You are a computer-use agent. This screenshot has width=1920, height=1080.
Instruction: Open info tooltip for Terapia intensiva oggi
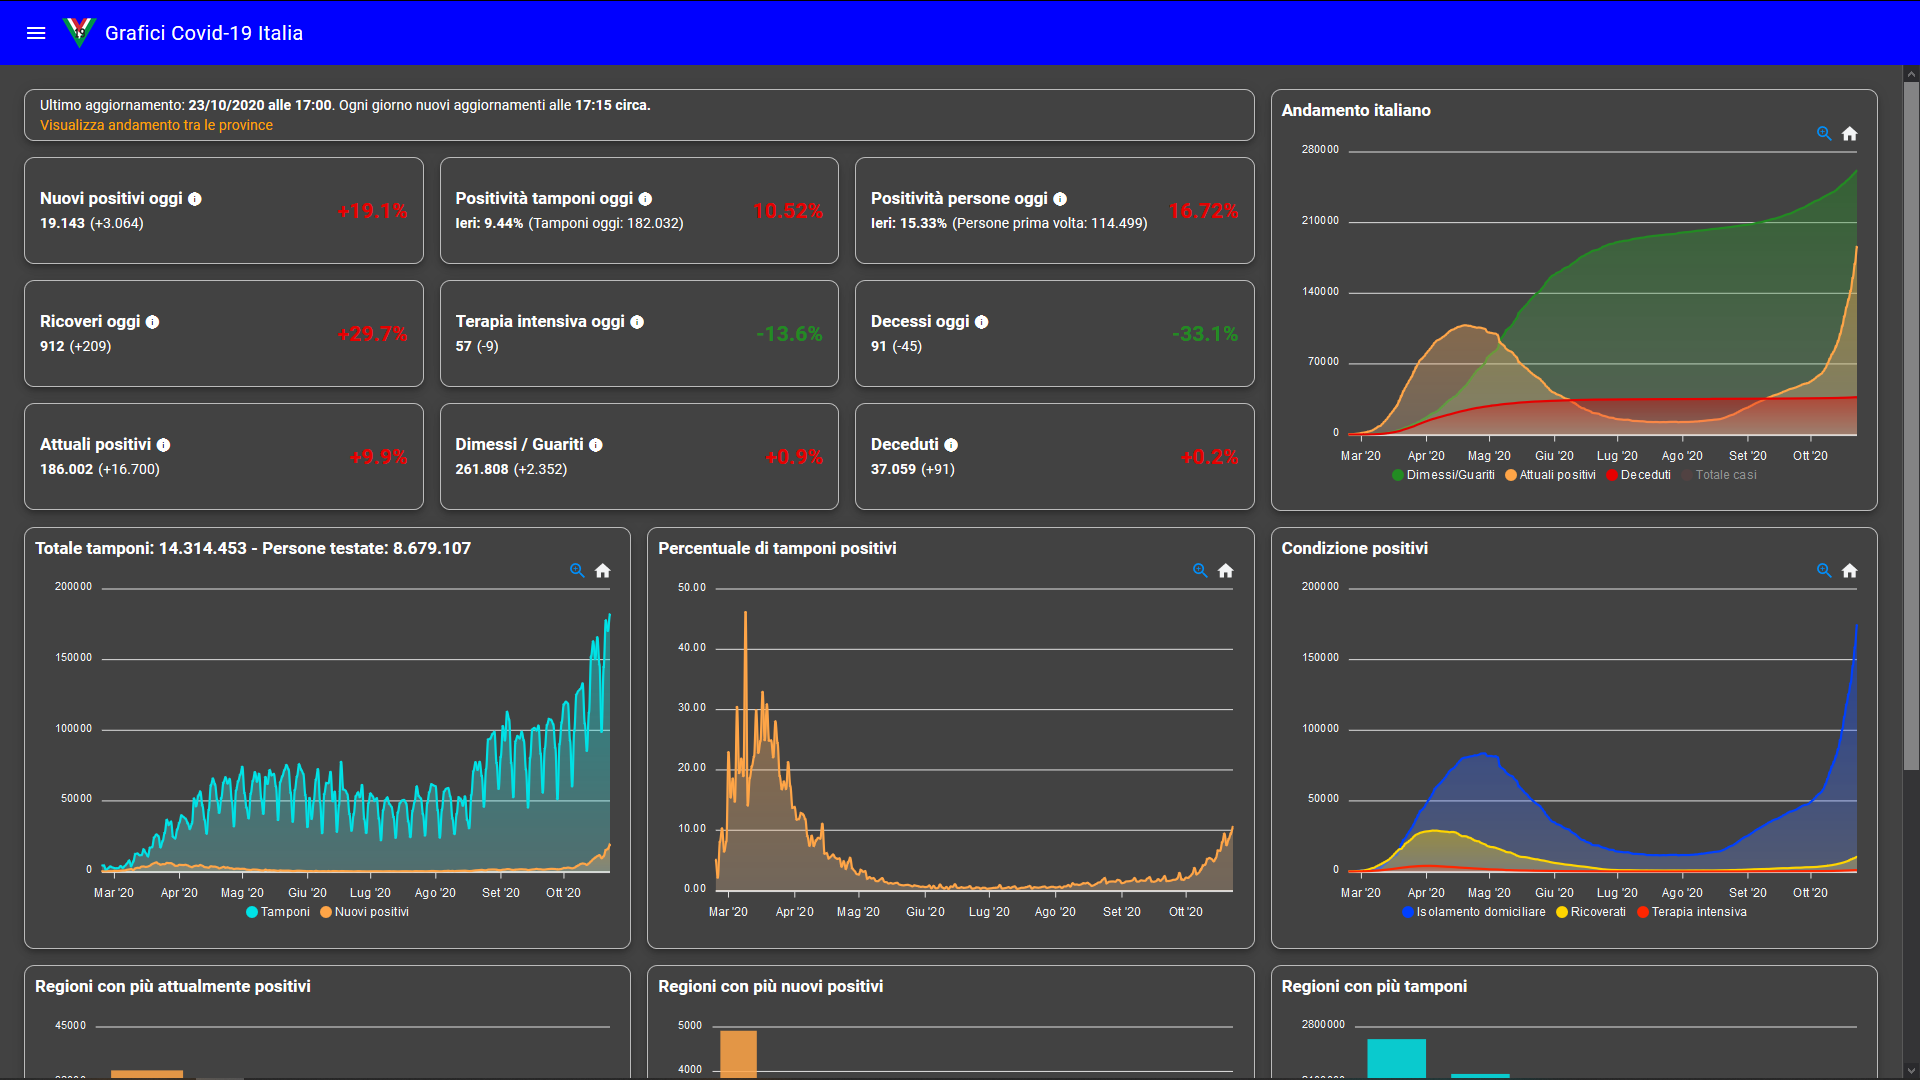pos(637,322)
